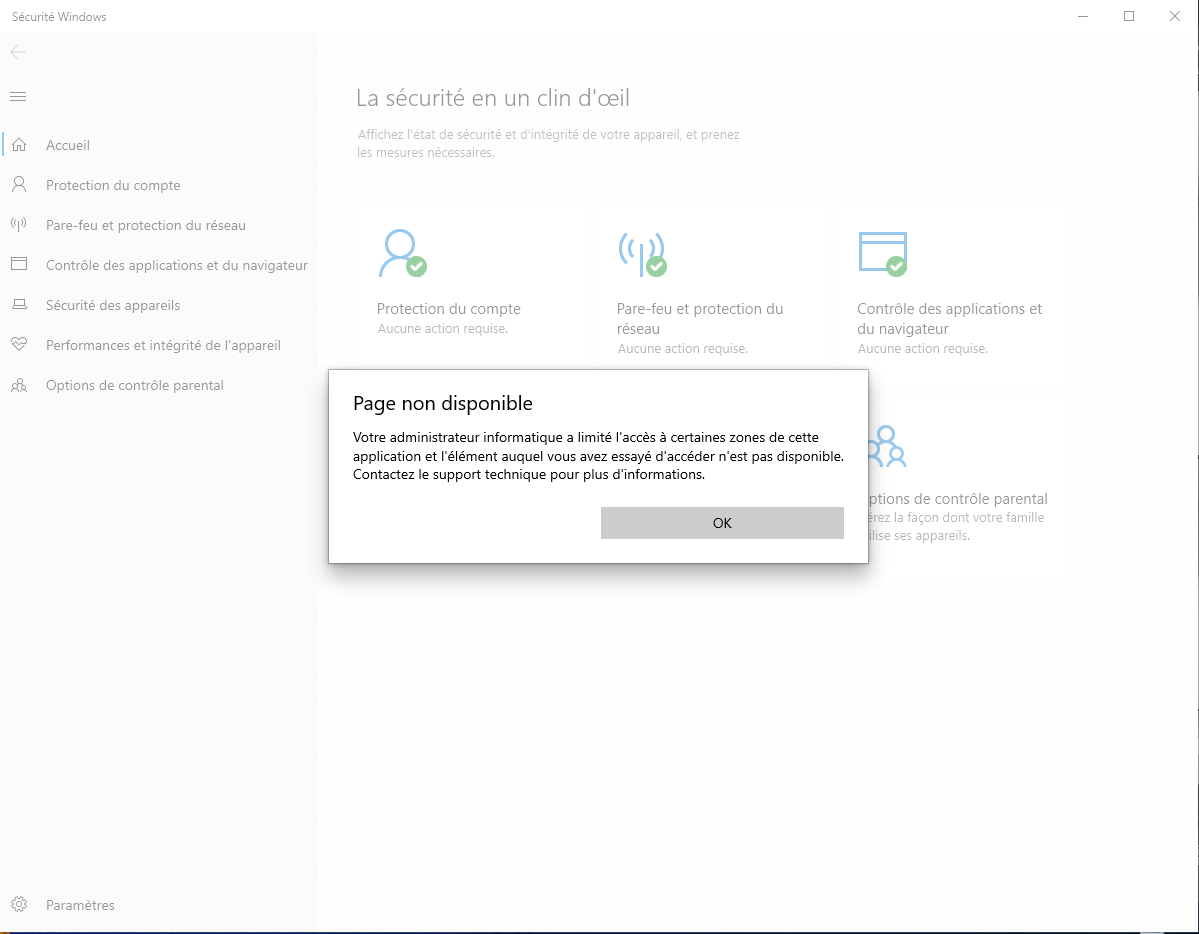Image resolution: width=1199 pixels, height=934 pixels.
Task: Click the large Pare-feu tile antenna icon
Action: pyautogui.click(x=642, y=254)
